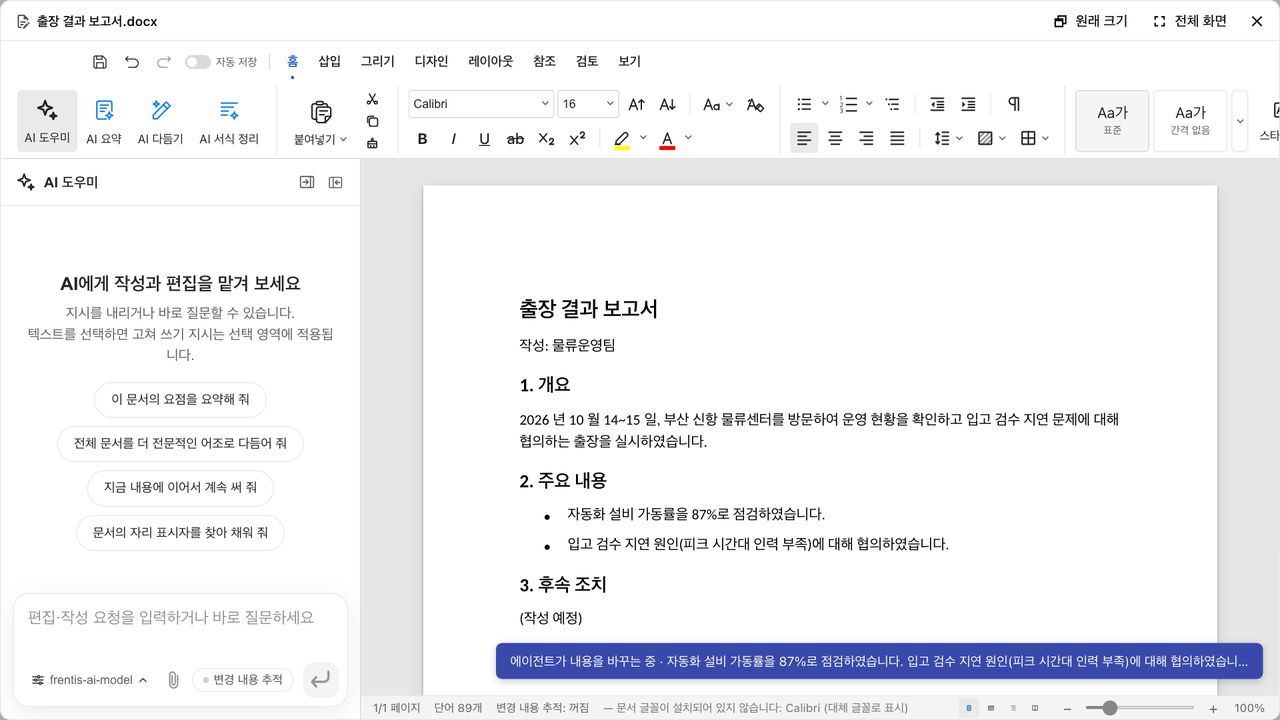Open the 디자인 ribbon tab
The height and width of the screenshot is (720, 1280).
pyautogui.click(x=432, y=61)
